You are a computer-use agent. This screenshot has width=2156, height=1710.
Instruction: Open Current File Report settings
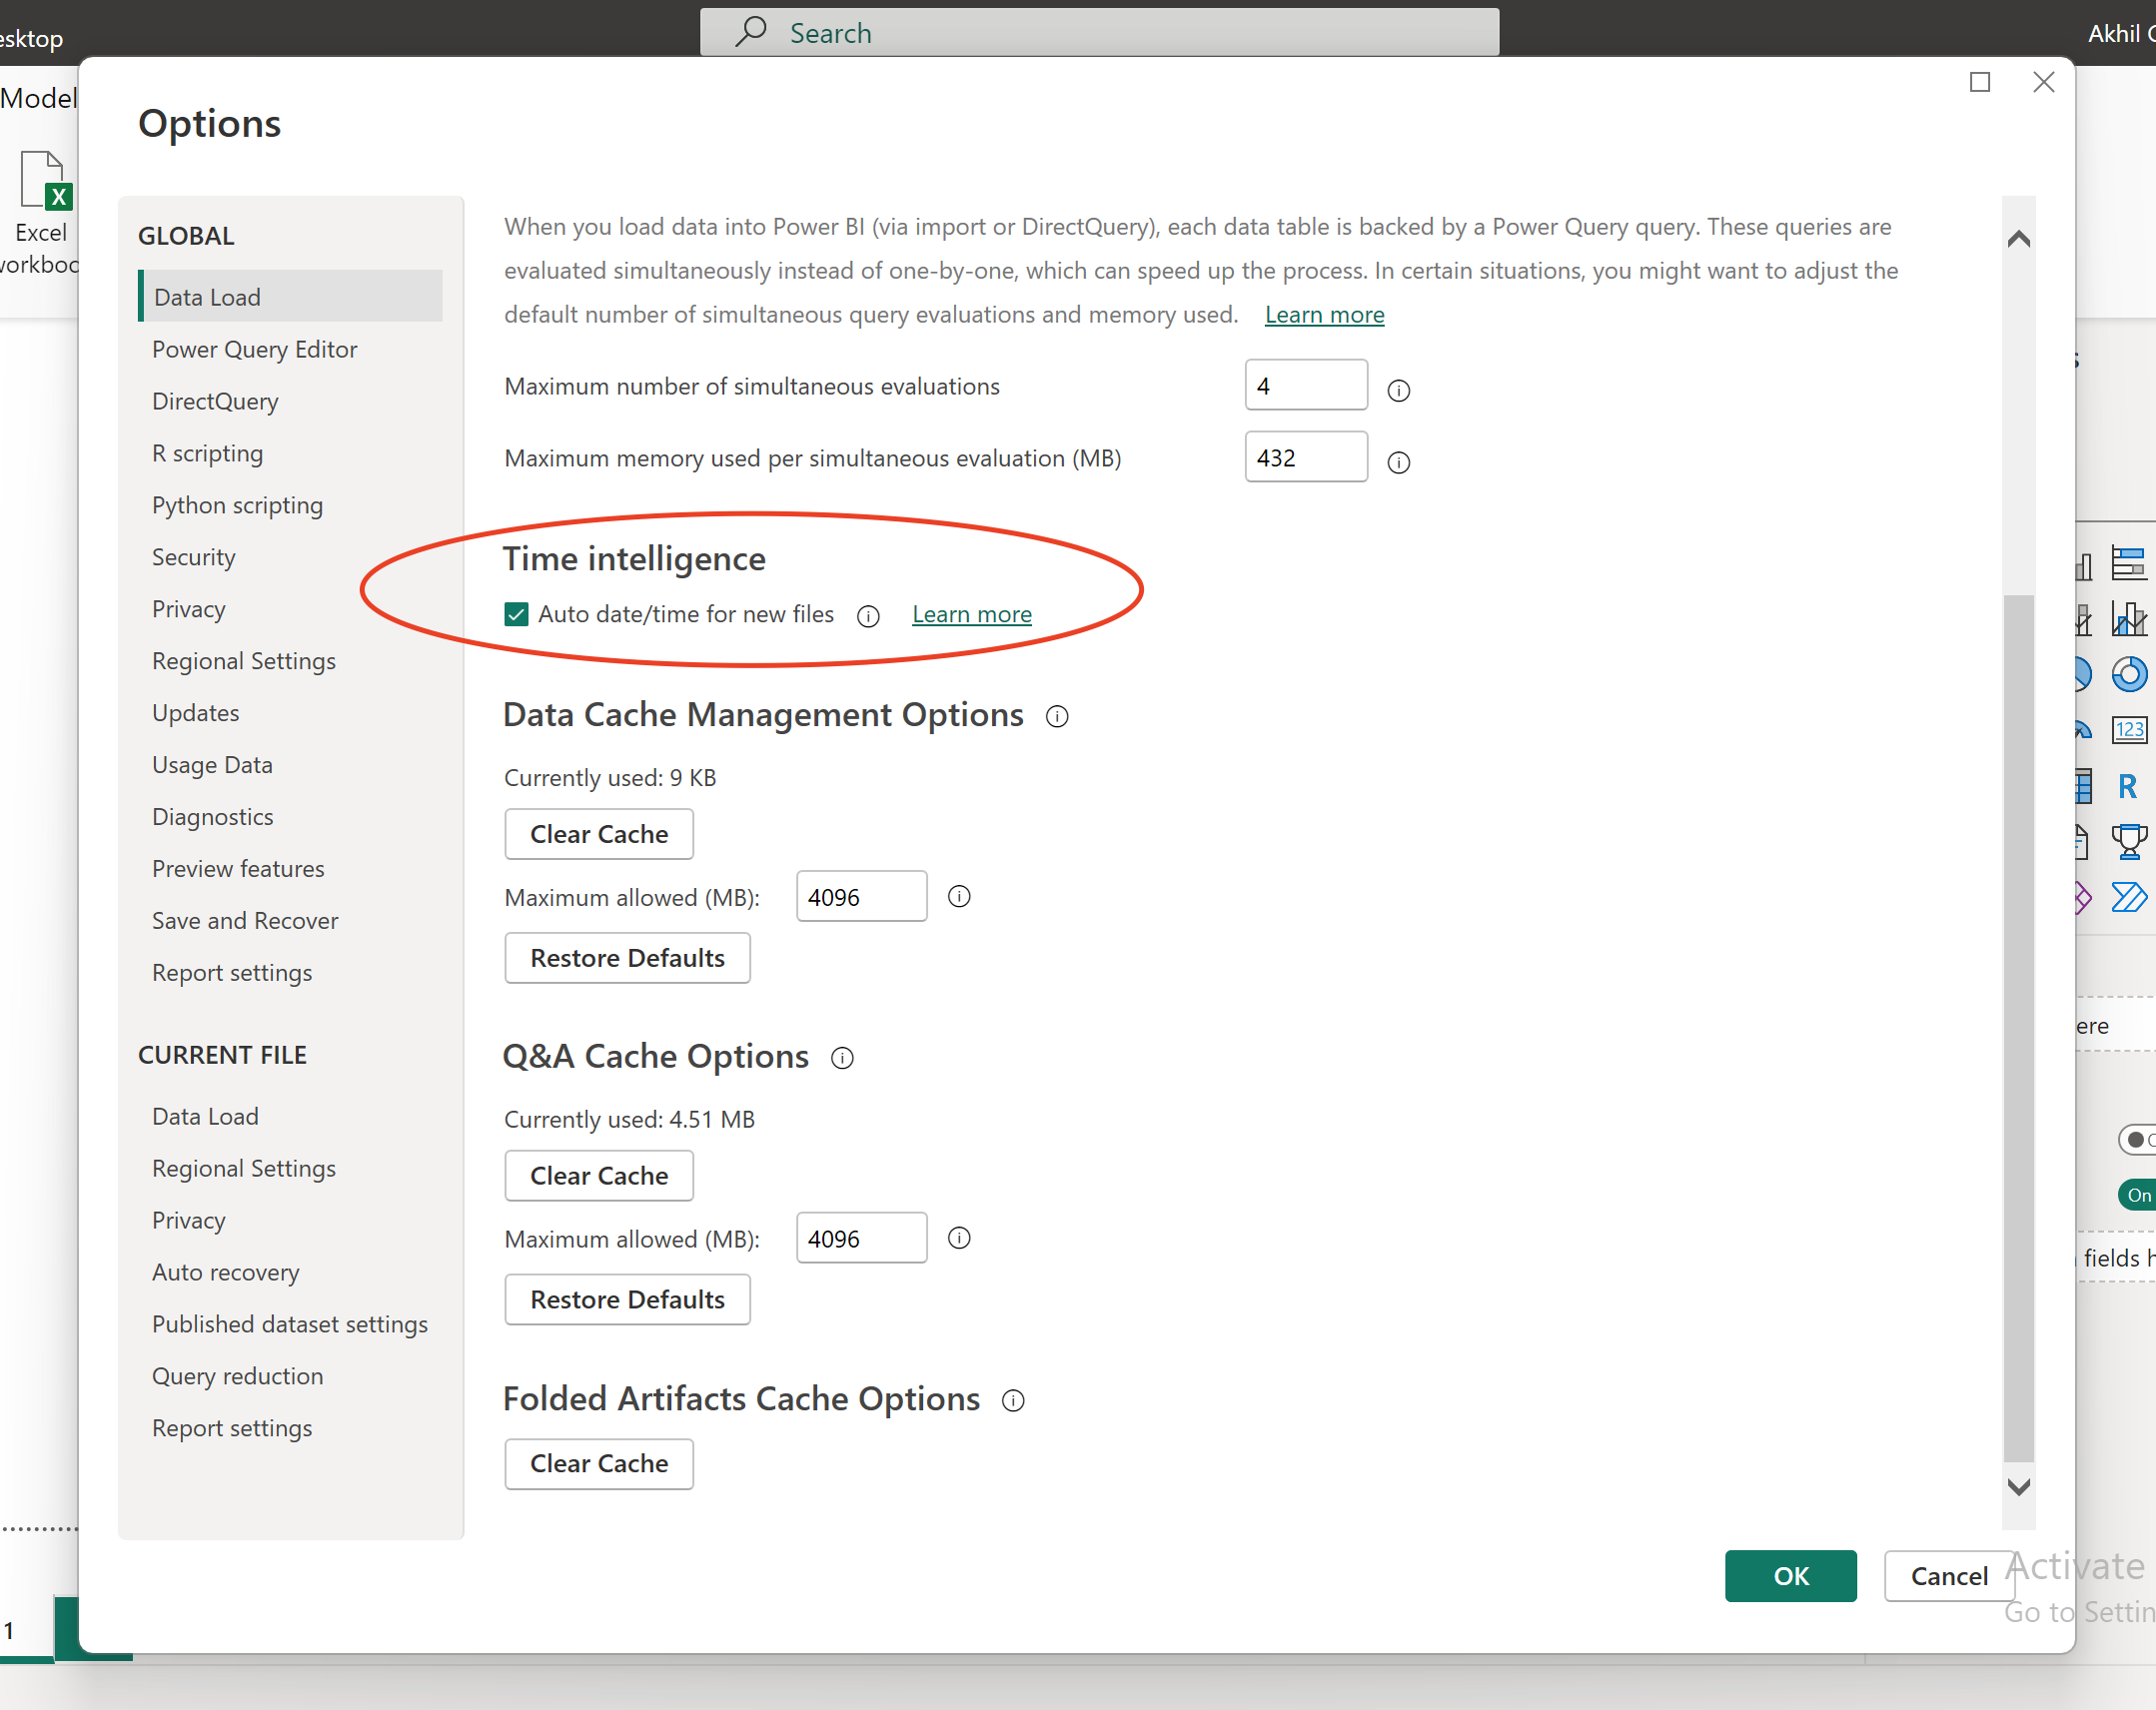pos(231,1428)
